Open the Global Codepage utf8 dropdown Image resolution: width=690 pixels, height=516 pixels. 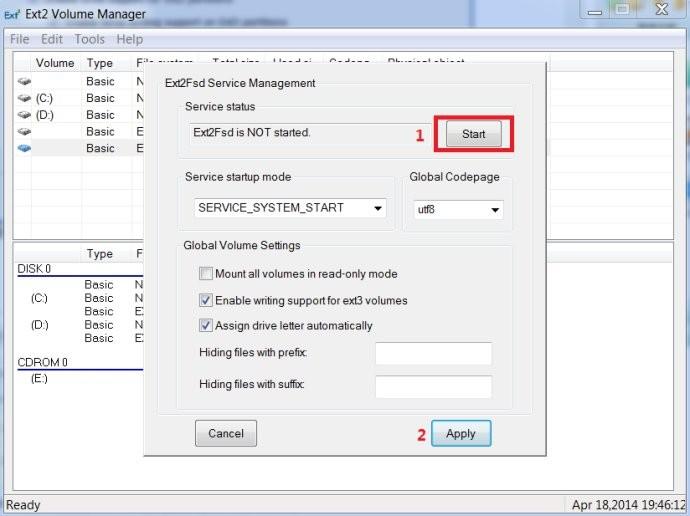tap(458, 210)
